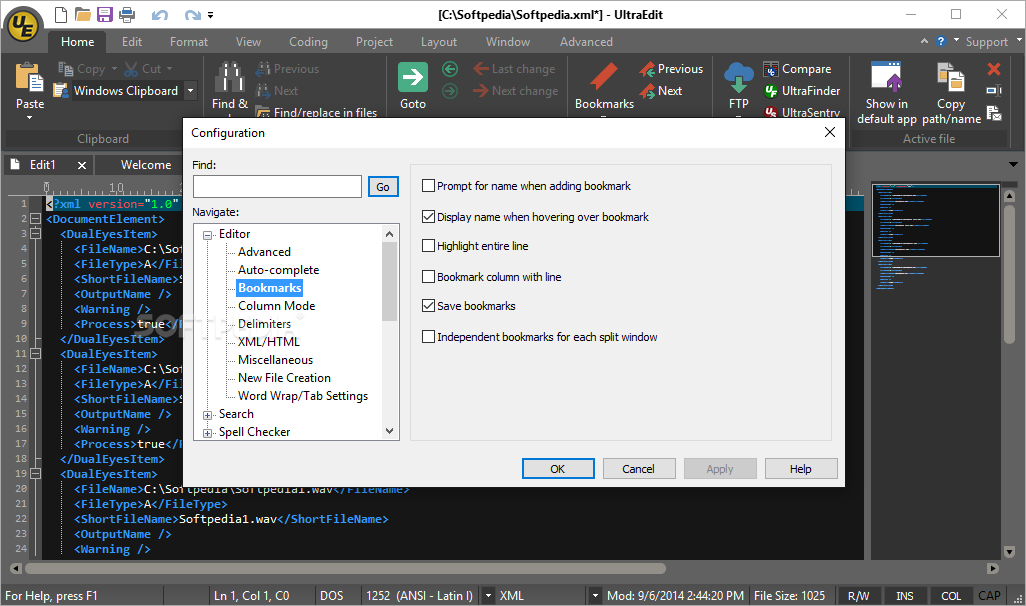Click the Paste clipboard icon
The width and height of the screenshot is (1026, 606).
(x=29, y=77)
